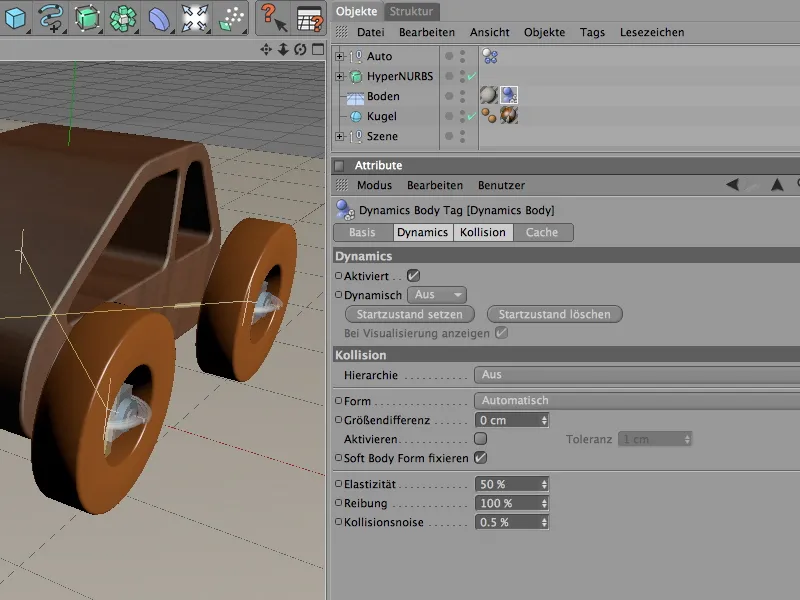The image size is (800, 600).
Task: Open the Lesezeichen menu
Action: point(652,32)
